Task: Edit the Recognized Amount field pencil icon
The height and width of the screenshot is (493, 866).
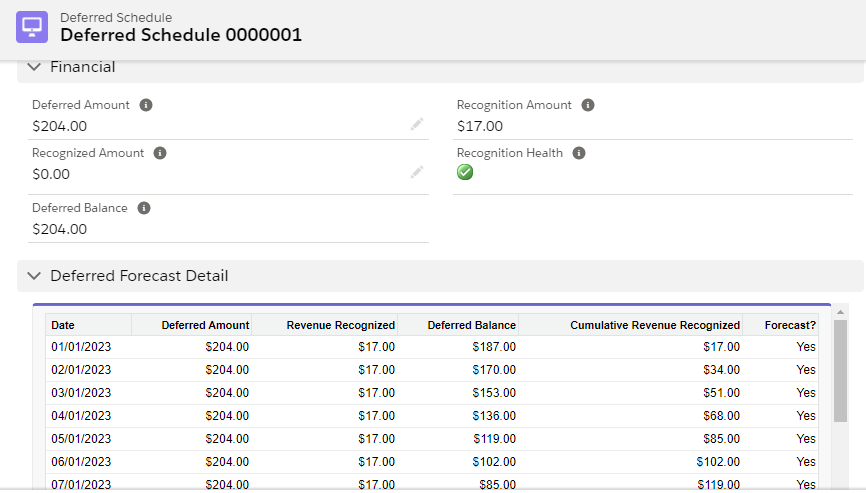Action: [417, 172]
